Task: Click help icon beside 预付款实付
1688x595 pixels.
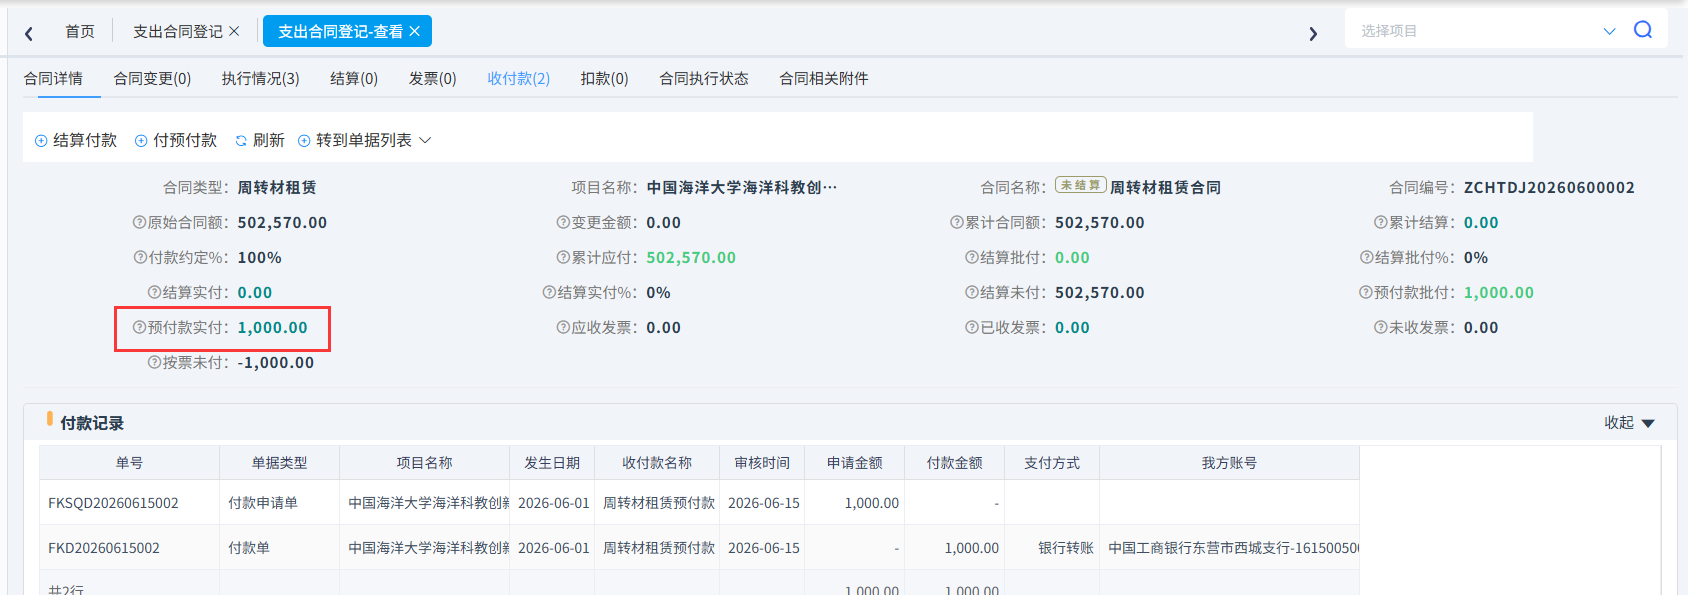Action: (x=140, y=328)
